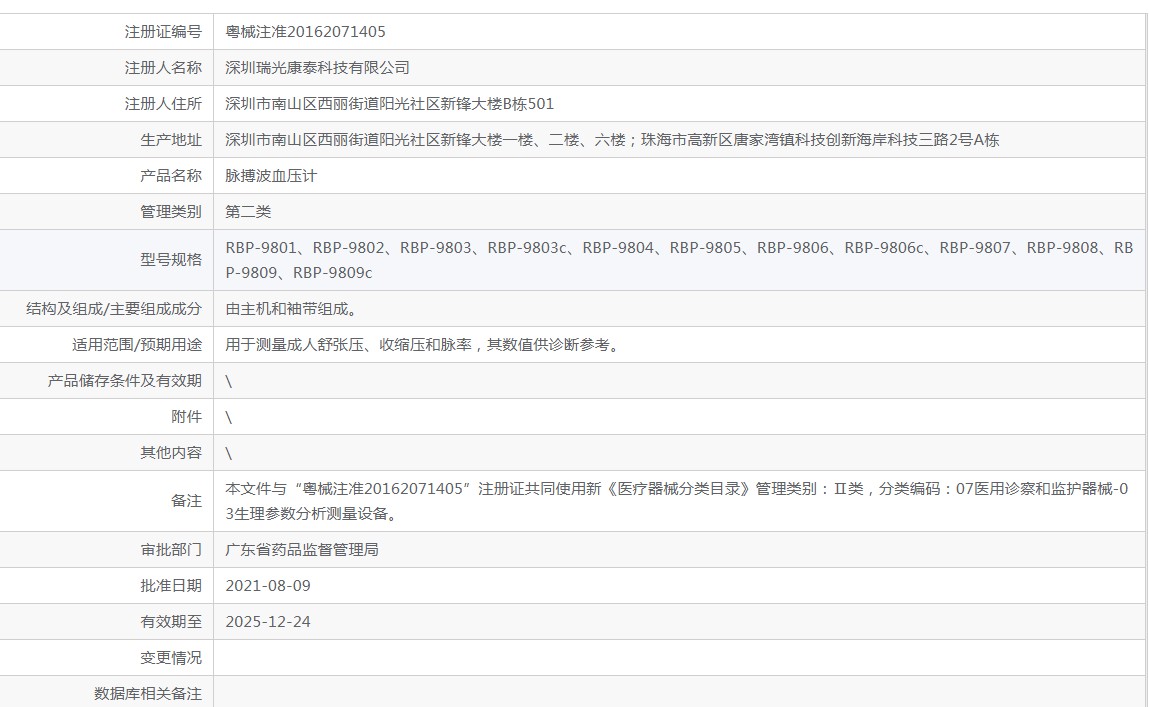This screenshot has height=707, width=1149.
Task: Select company name 深圳瑞光康泰科技有限公司
Action: coord(317,67)
